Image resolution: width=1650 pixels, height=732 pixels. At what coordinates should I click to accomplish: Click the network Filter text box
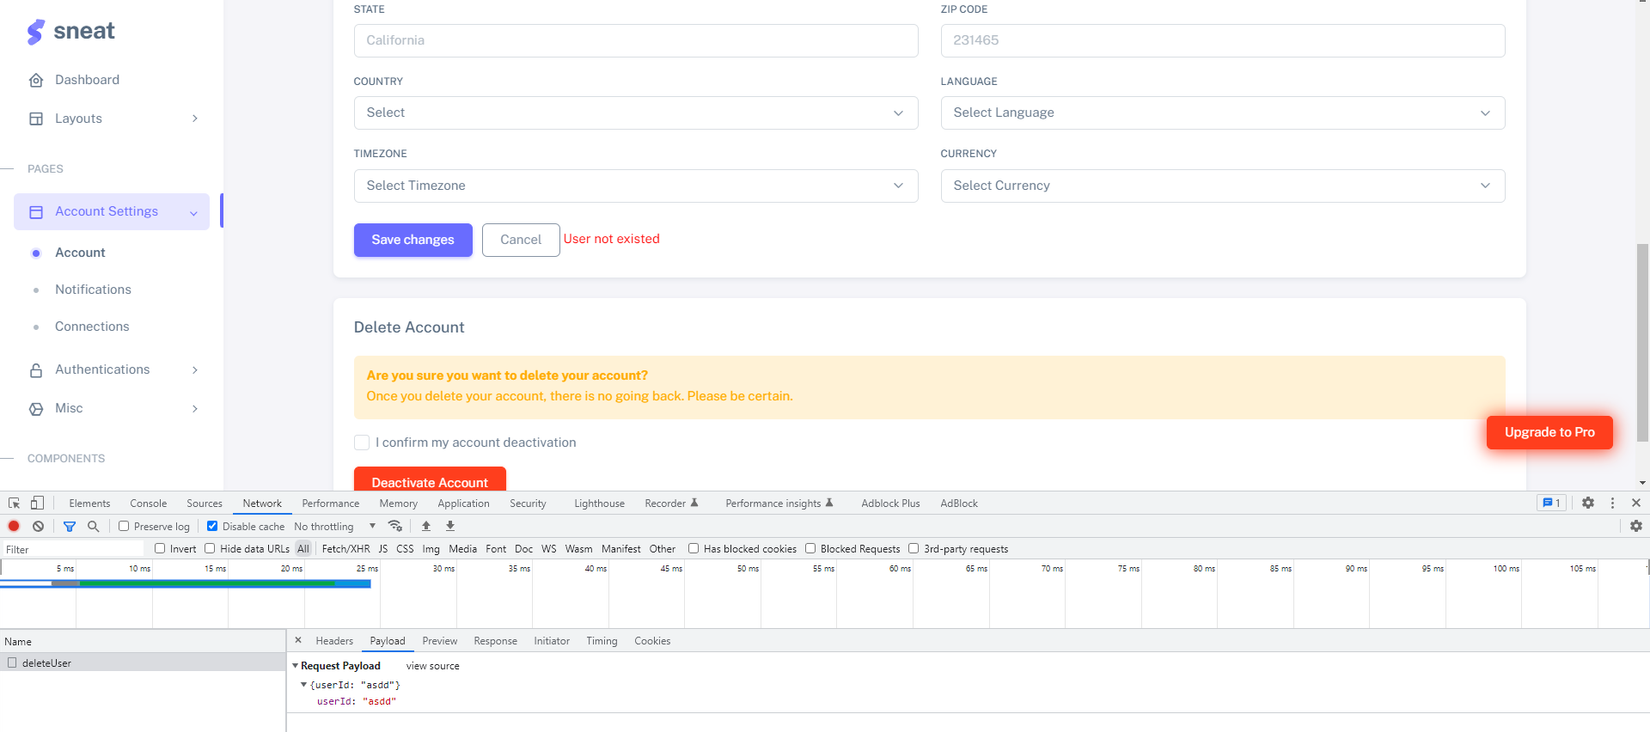(74, 550)
